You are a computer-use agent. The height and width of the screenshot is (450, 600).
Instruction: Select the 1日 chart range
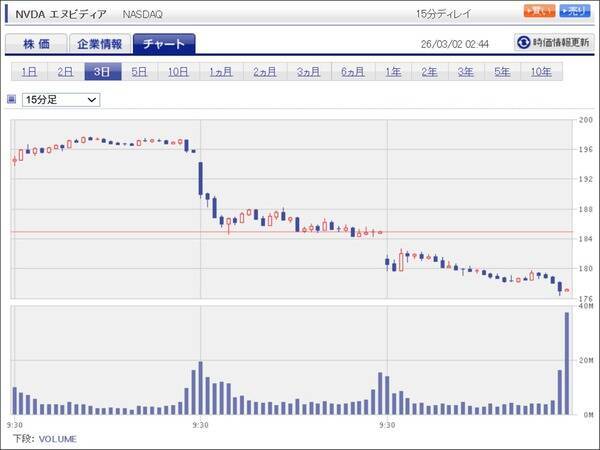(29, 72)
